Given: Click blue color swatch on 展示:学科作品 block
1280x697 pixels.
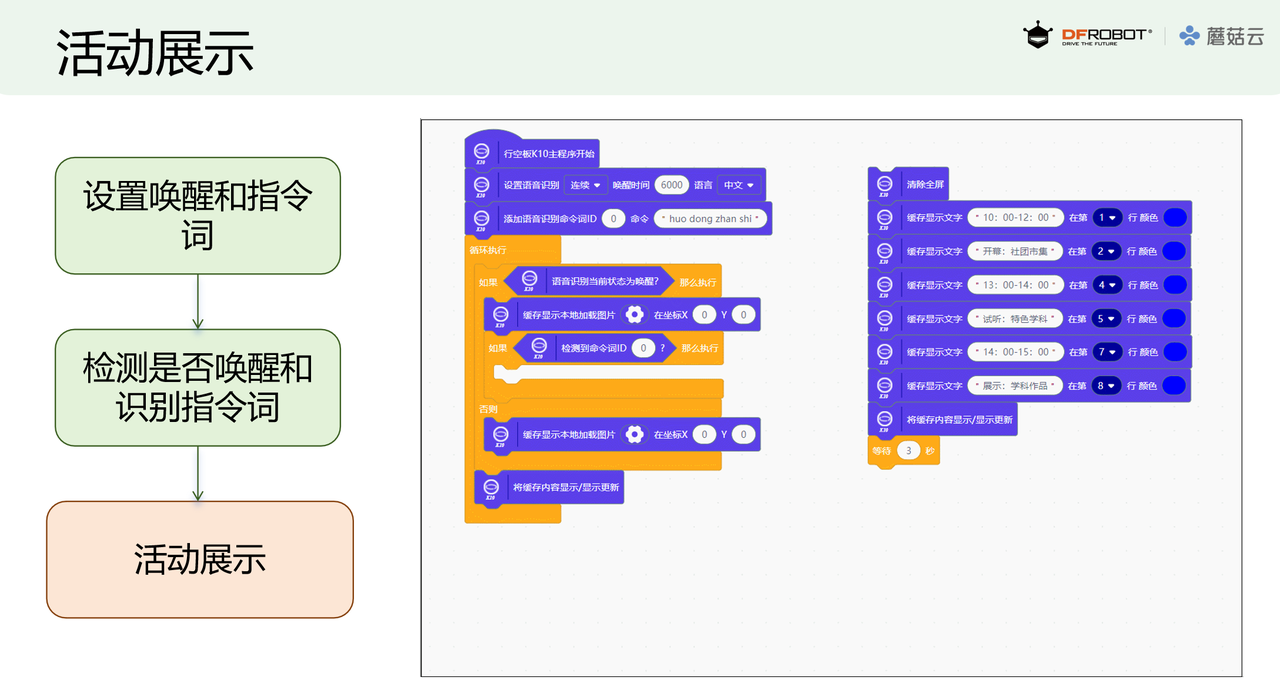Looking at the screenshot, I should [x=1175, y=385].
